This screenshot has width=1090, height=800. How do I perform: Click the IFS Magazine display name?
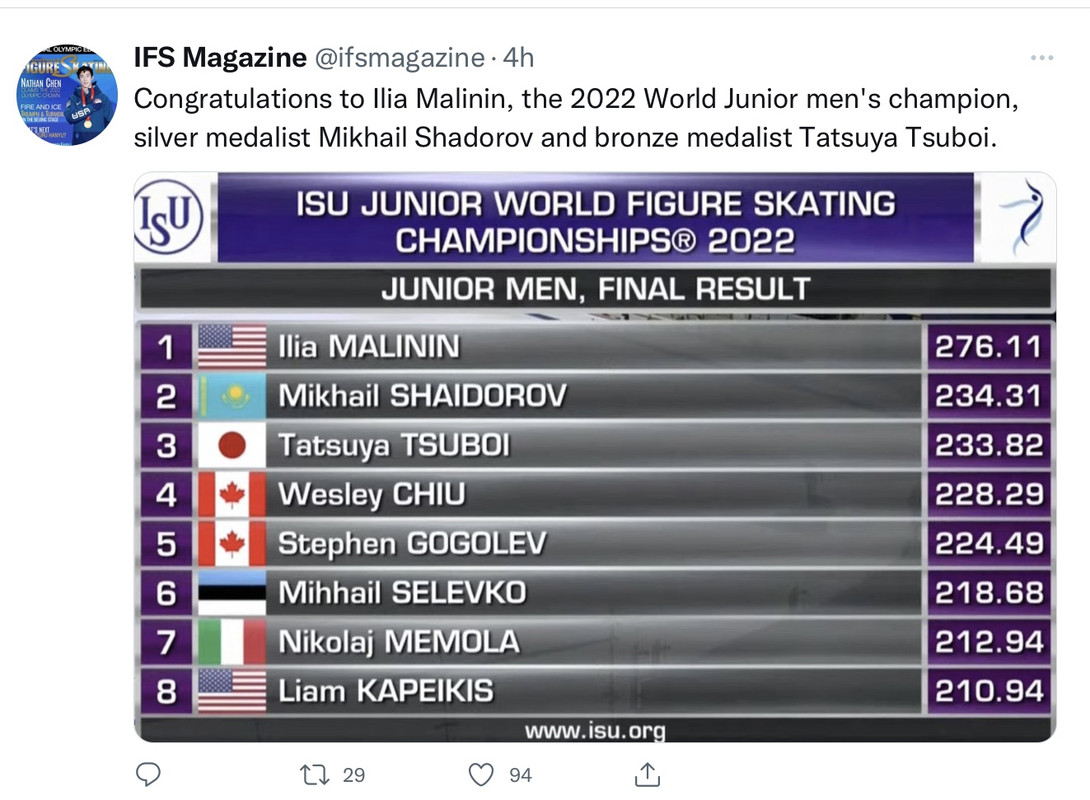220,57
